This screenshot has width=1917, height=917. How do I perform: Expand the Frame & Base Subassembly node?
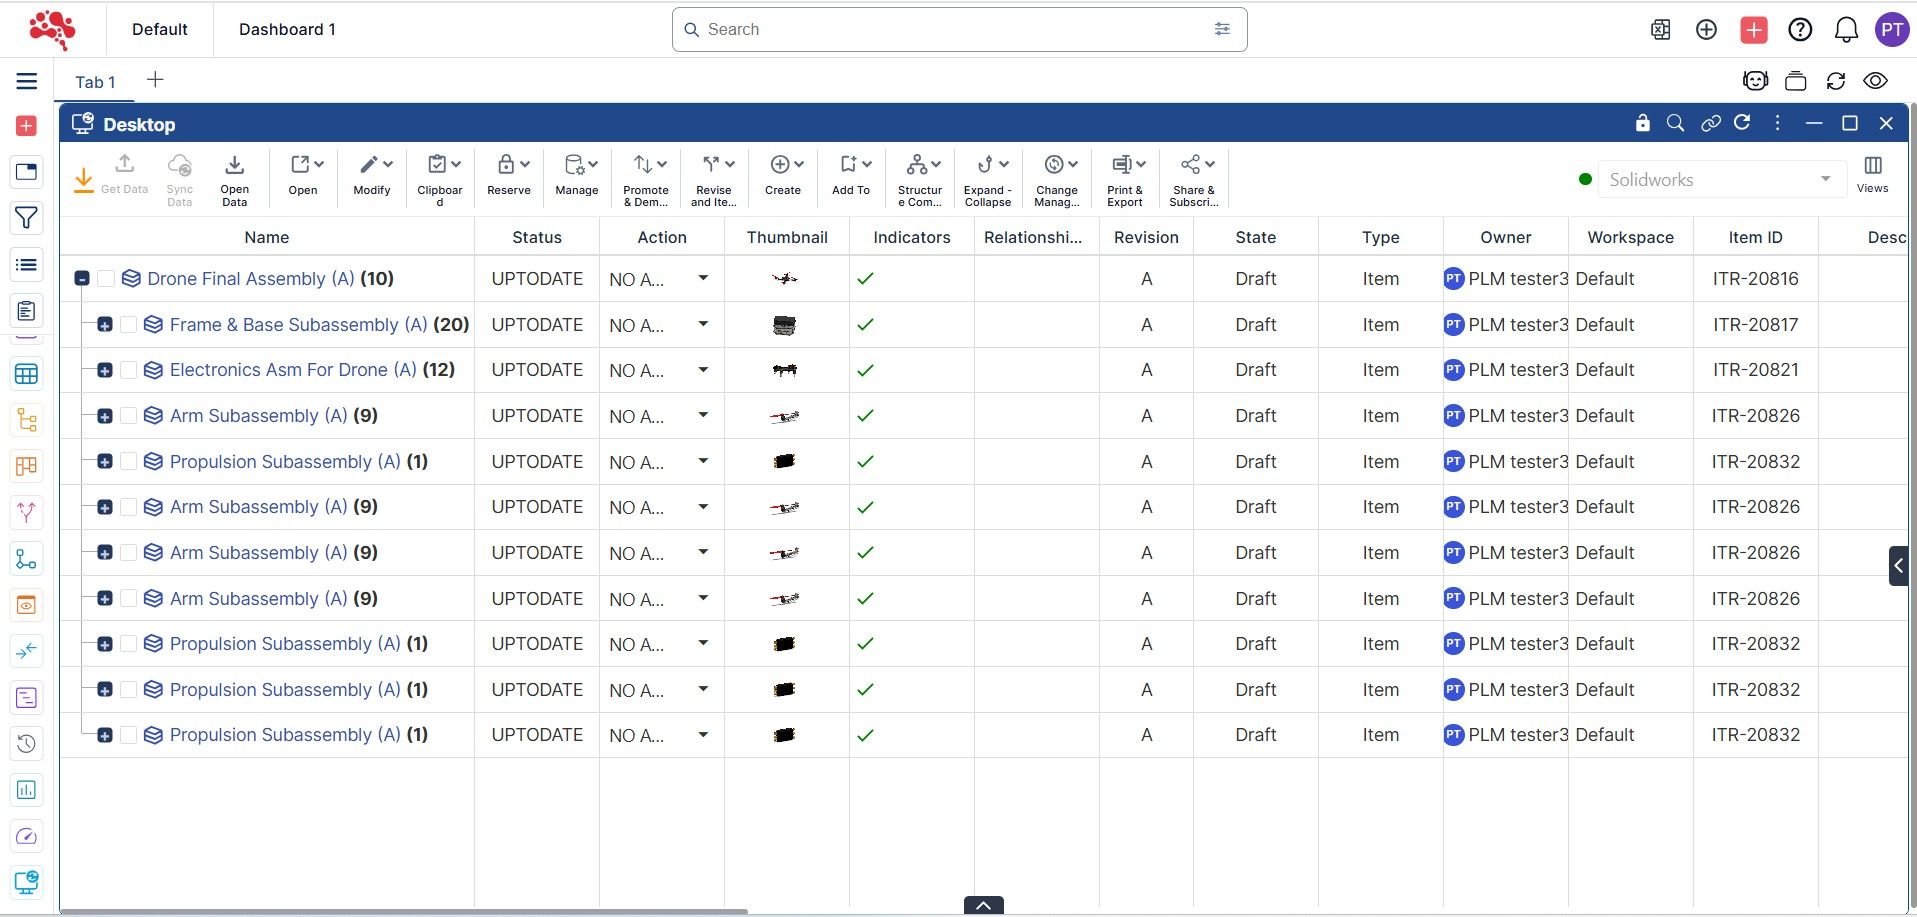[104, 325]
